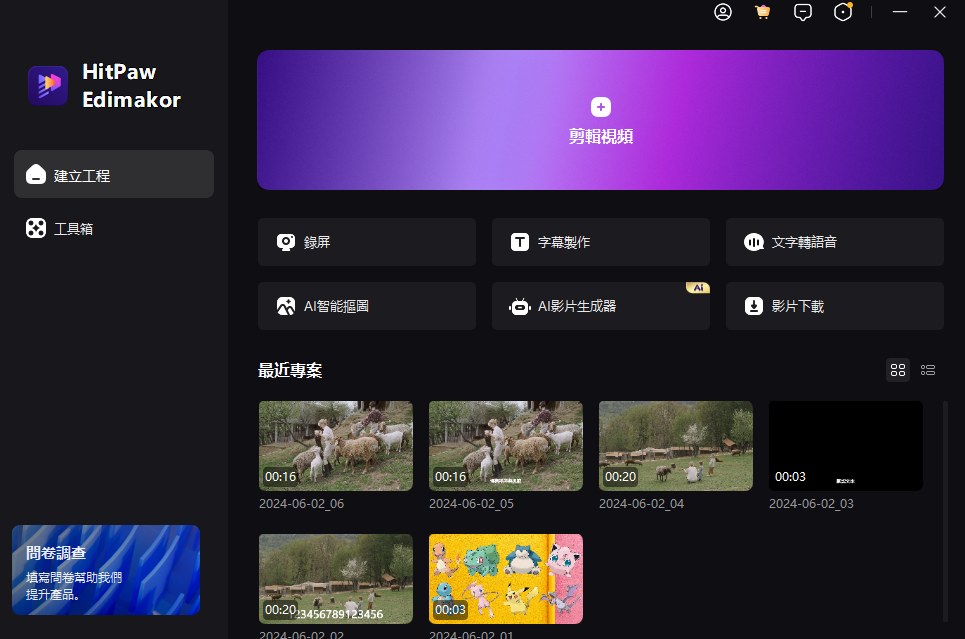Open 文字轉語音 tool

tap(835, 242)
